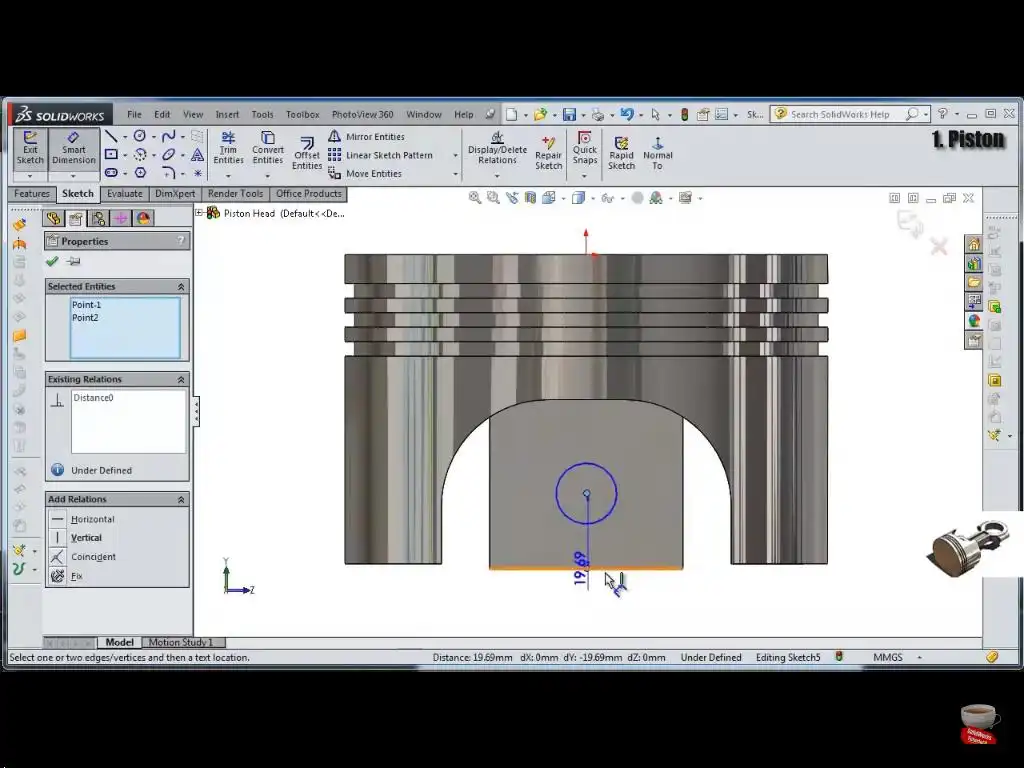Add the Horizontal relation
The width and height of the screenshot is (1024, 768).
click(92, 519)
